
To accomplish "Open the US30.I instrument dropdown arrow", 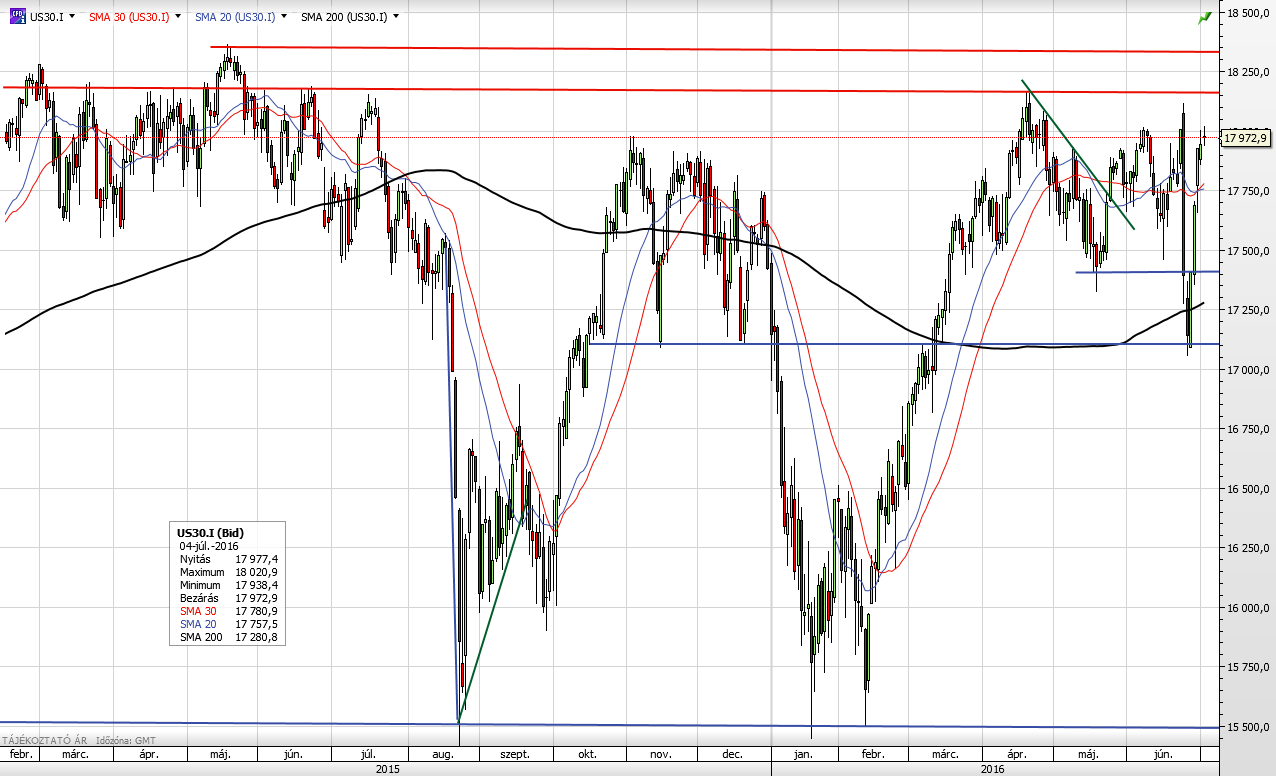I will 71,17.
